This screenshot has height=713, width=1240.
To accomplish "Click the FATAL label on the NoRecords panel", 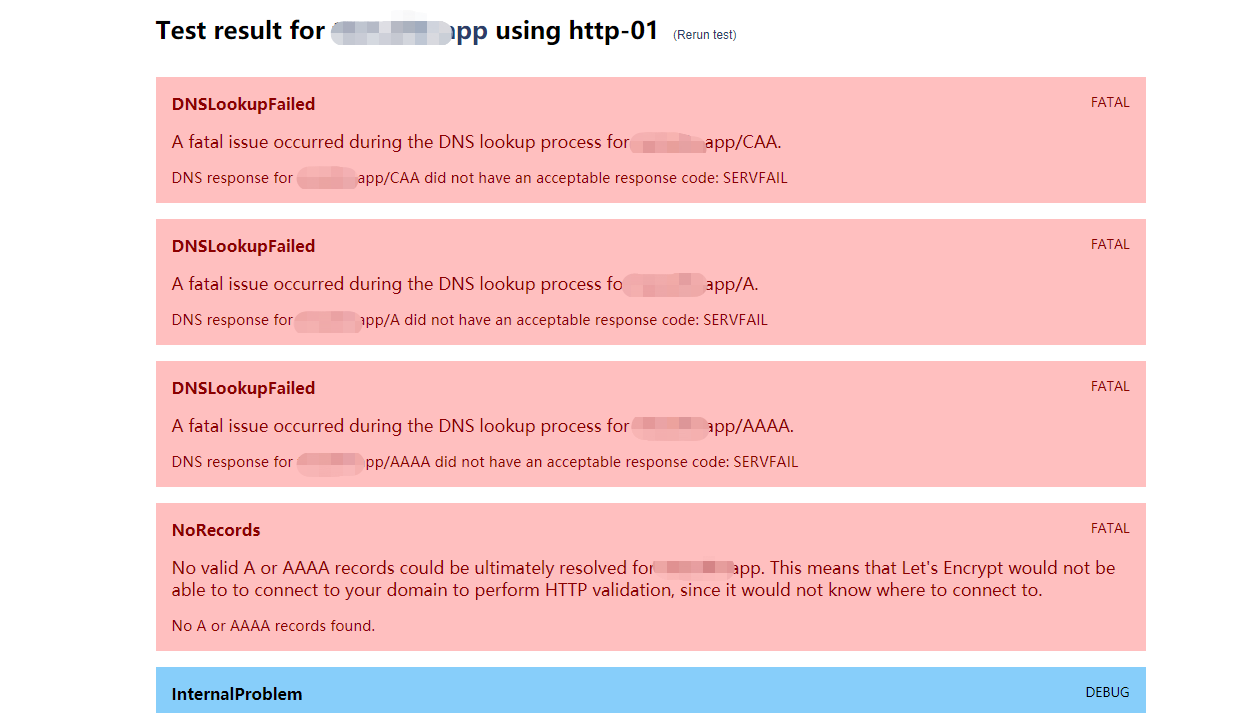I will click(x=1110, y=528).
